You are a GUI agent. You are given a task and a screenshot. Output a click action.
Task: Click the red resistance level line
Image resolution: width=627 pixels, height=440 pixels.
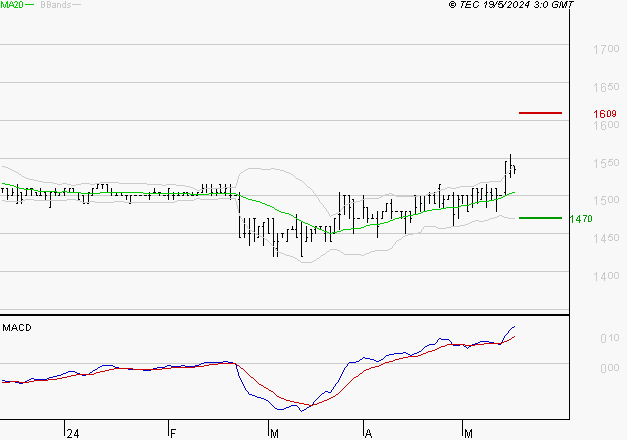click(540, 113)
